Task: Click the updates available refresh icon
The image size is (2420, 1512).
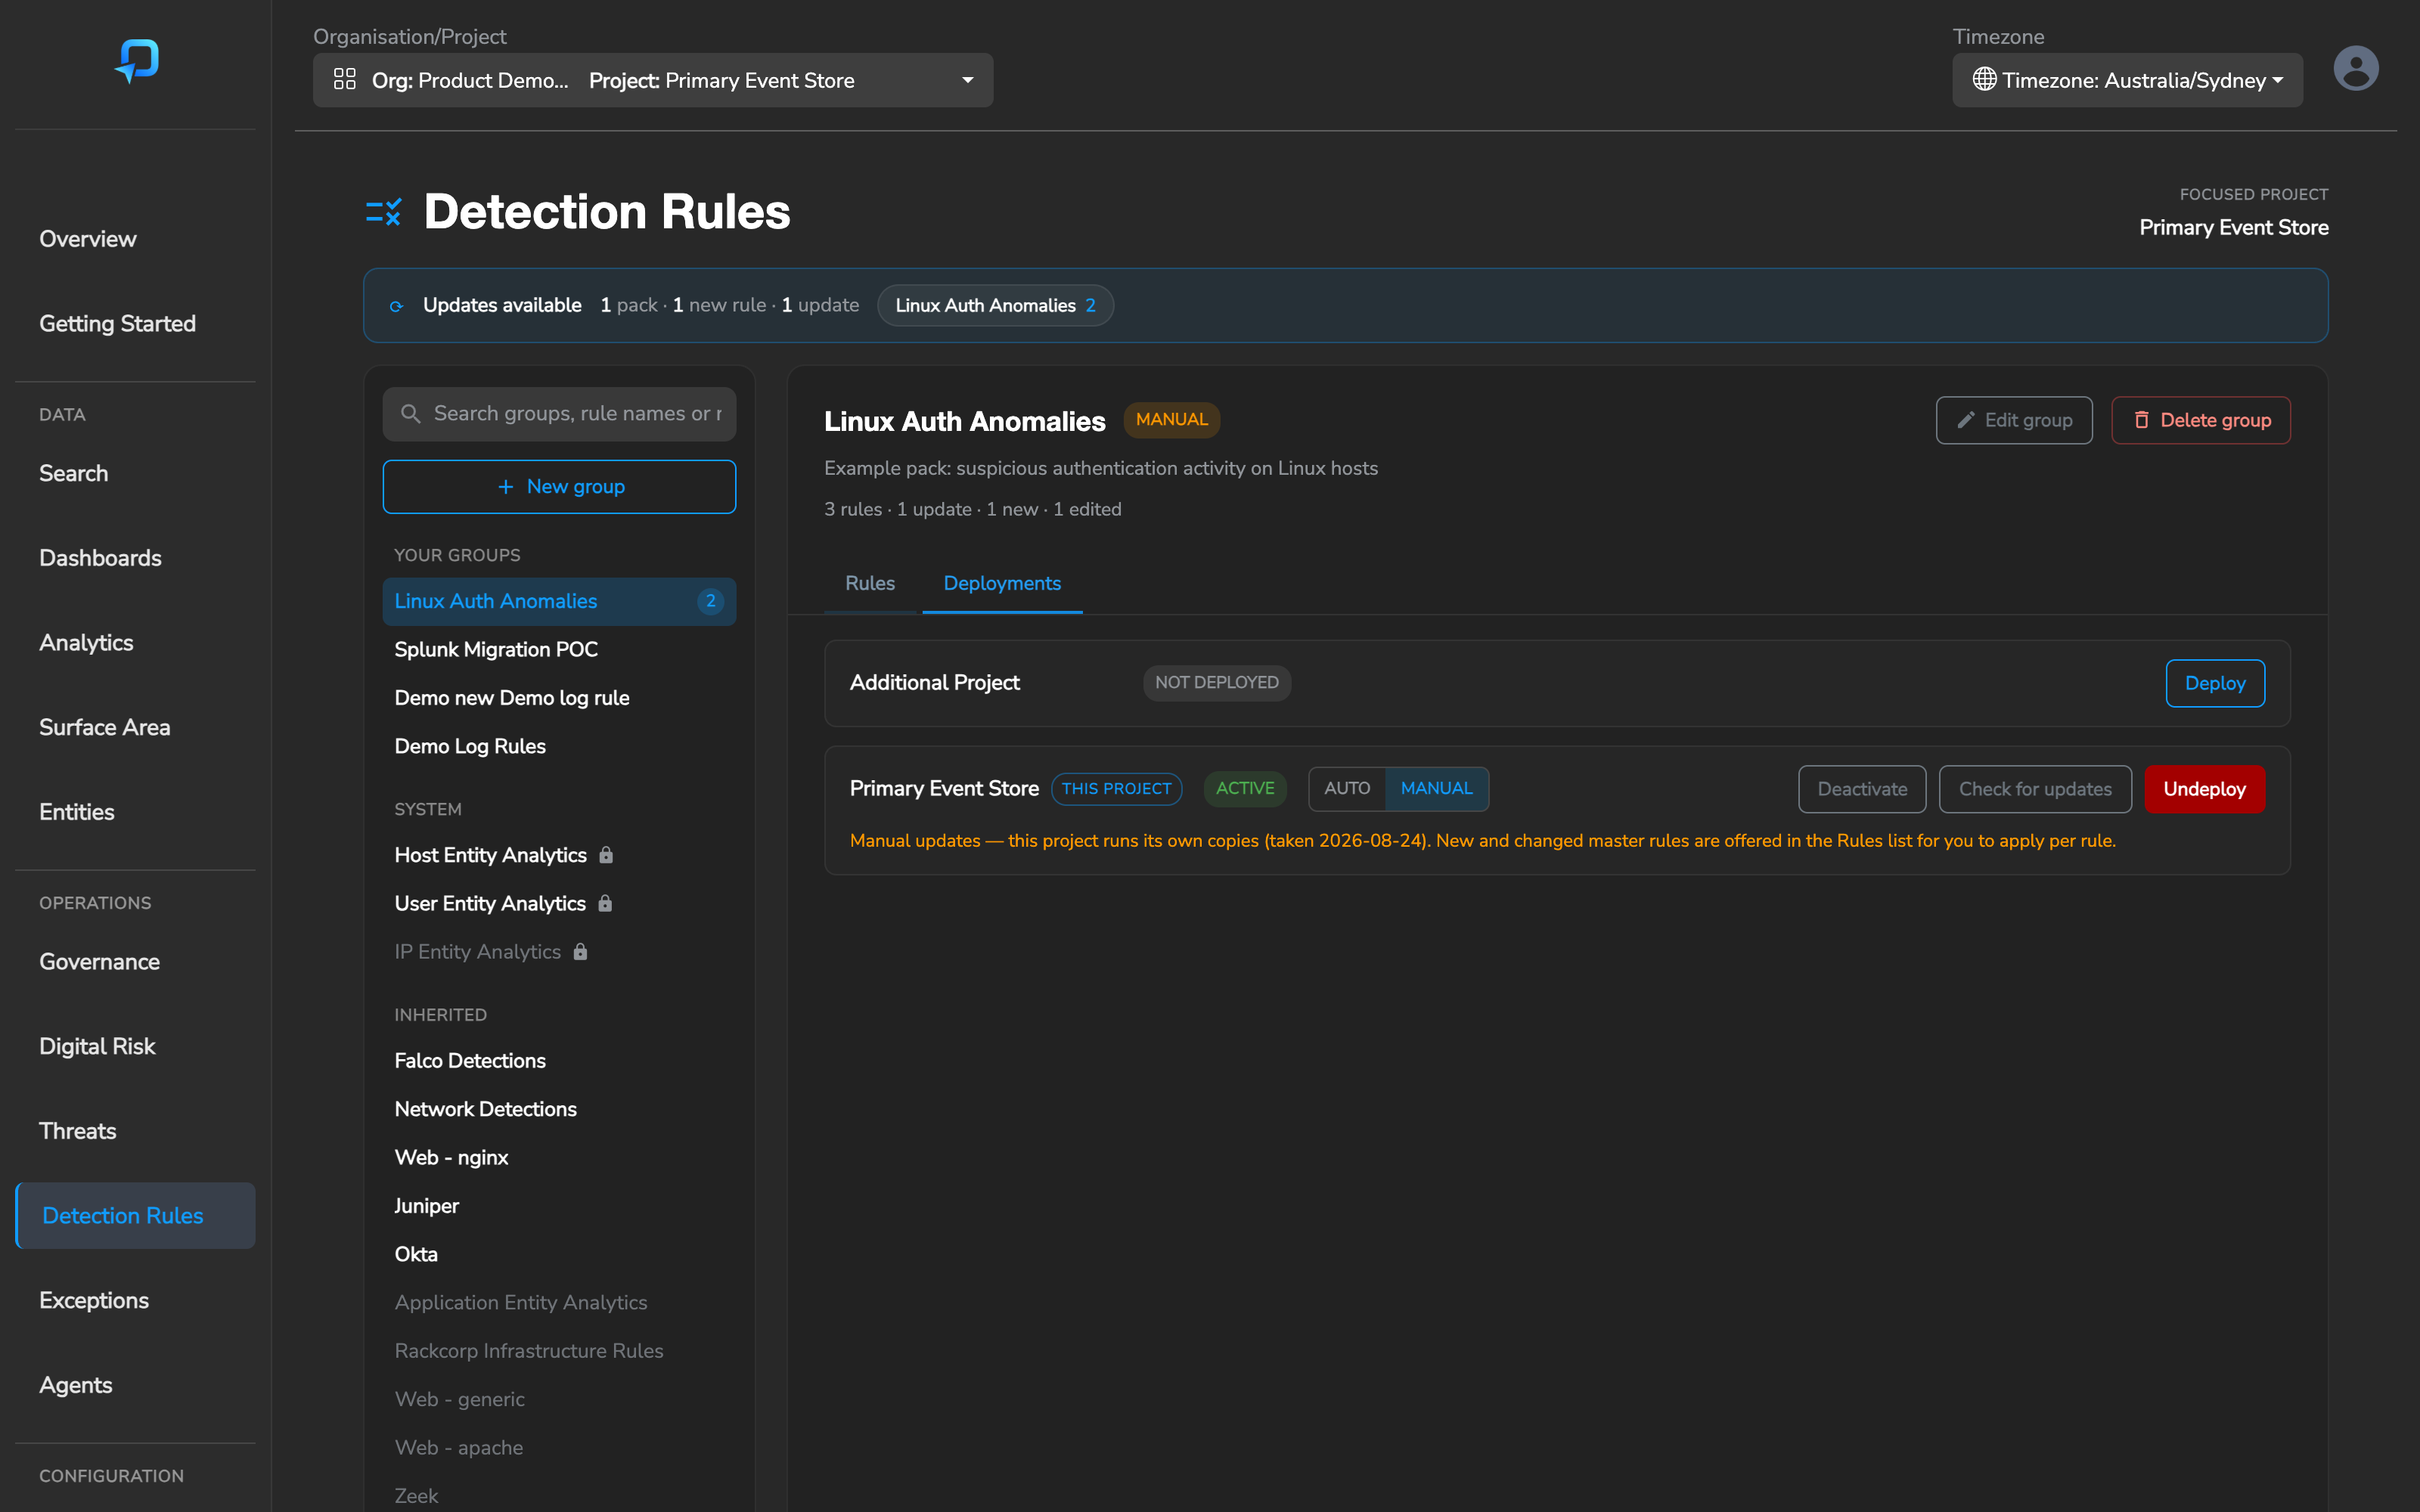Action: click(x=397, y=306)
